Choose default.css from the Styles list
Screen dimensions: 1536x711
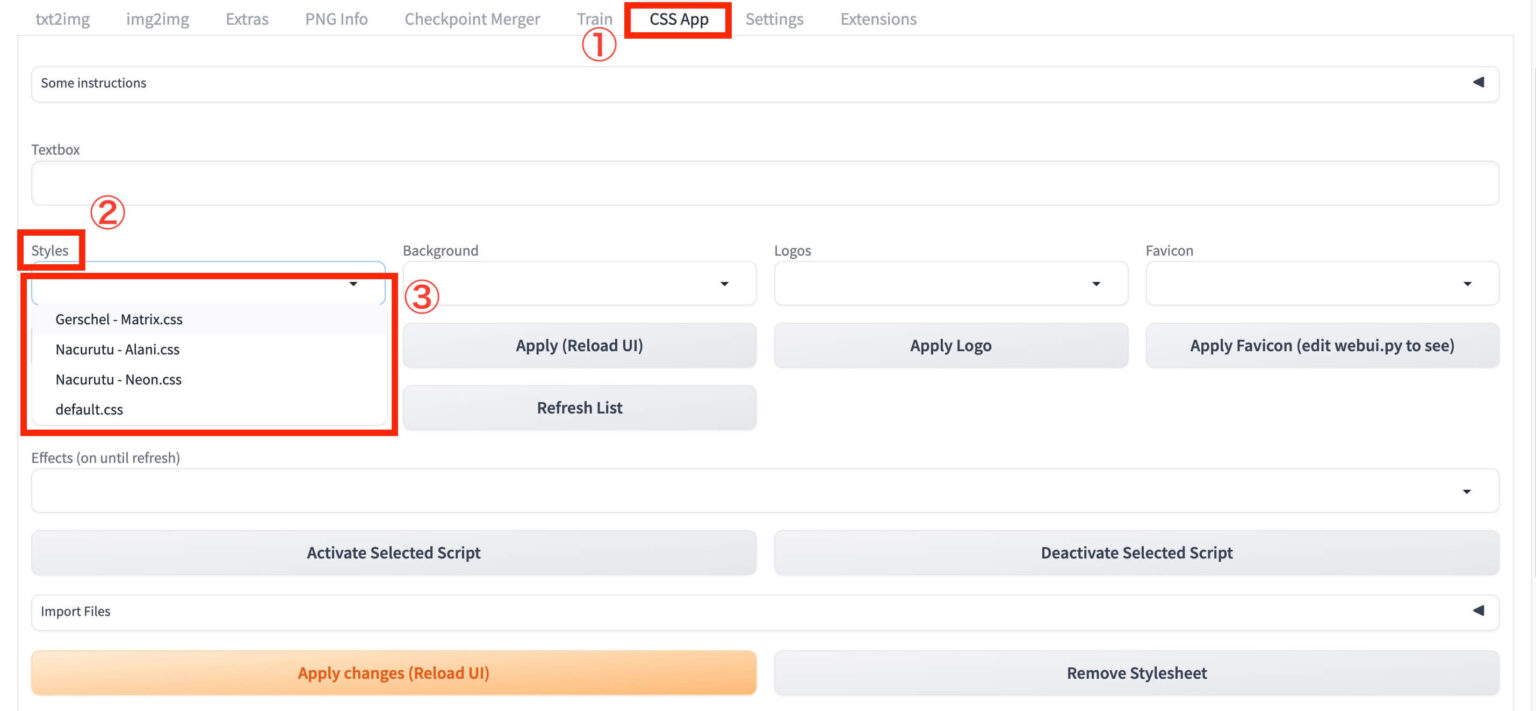(x=89, y=409)
